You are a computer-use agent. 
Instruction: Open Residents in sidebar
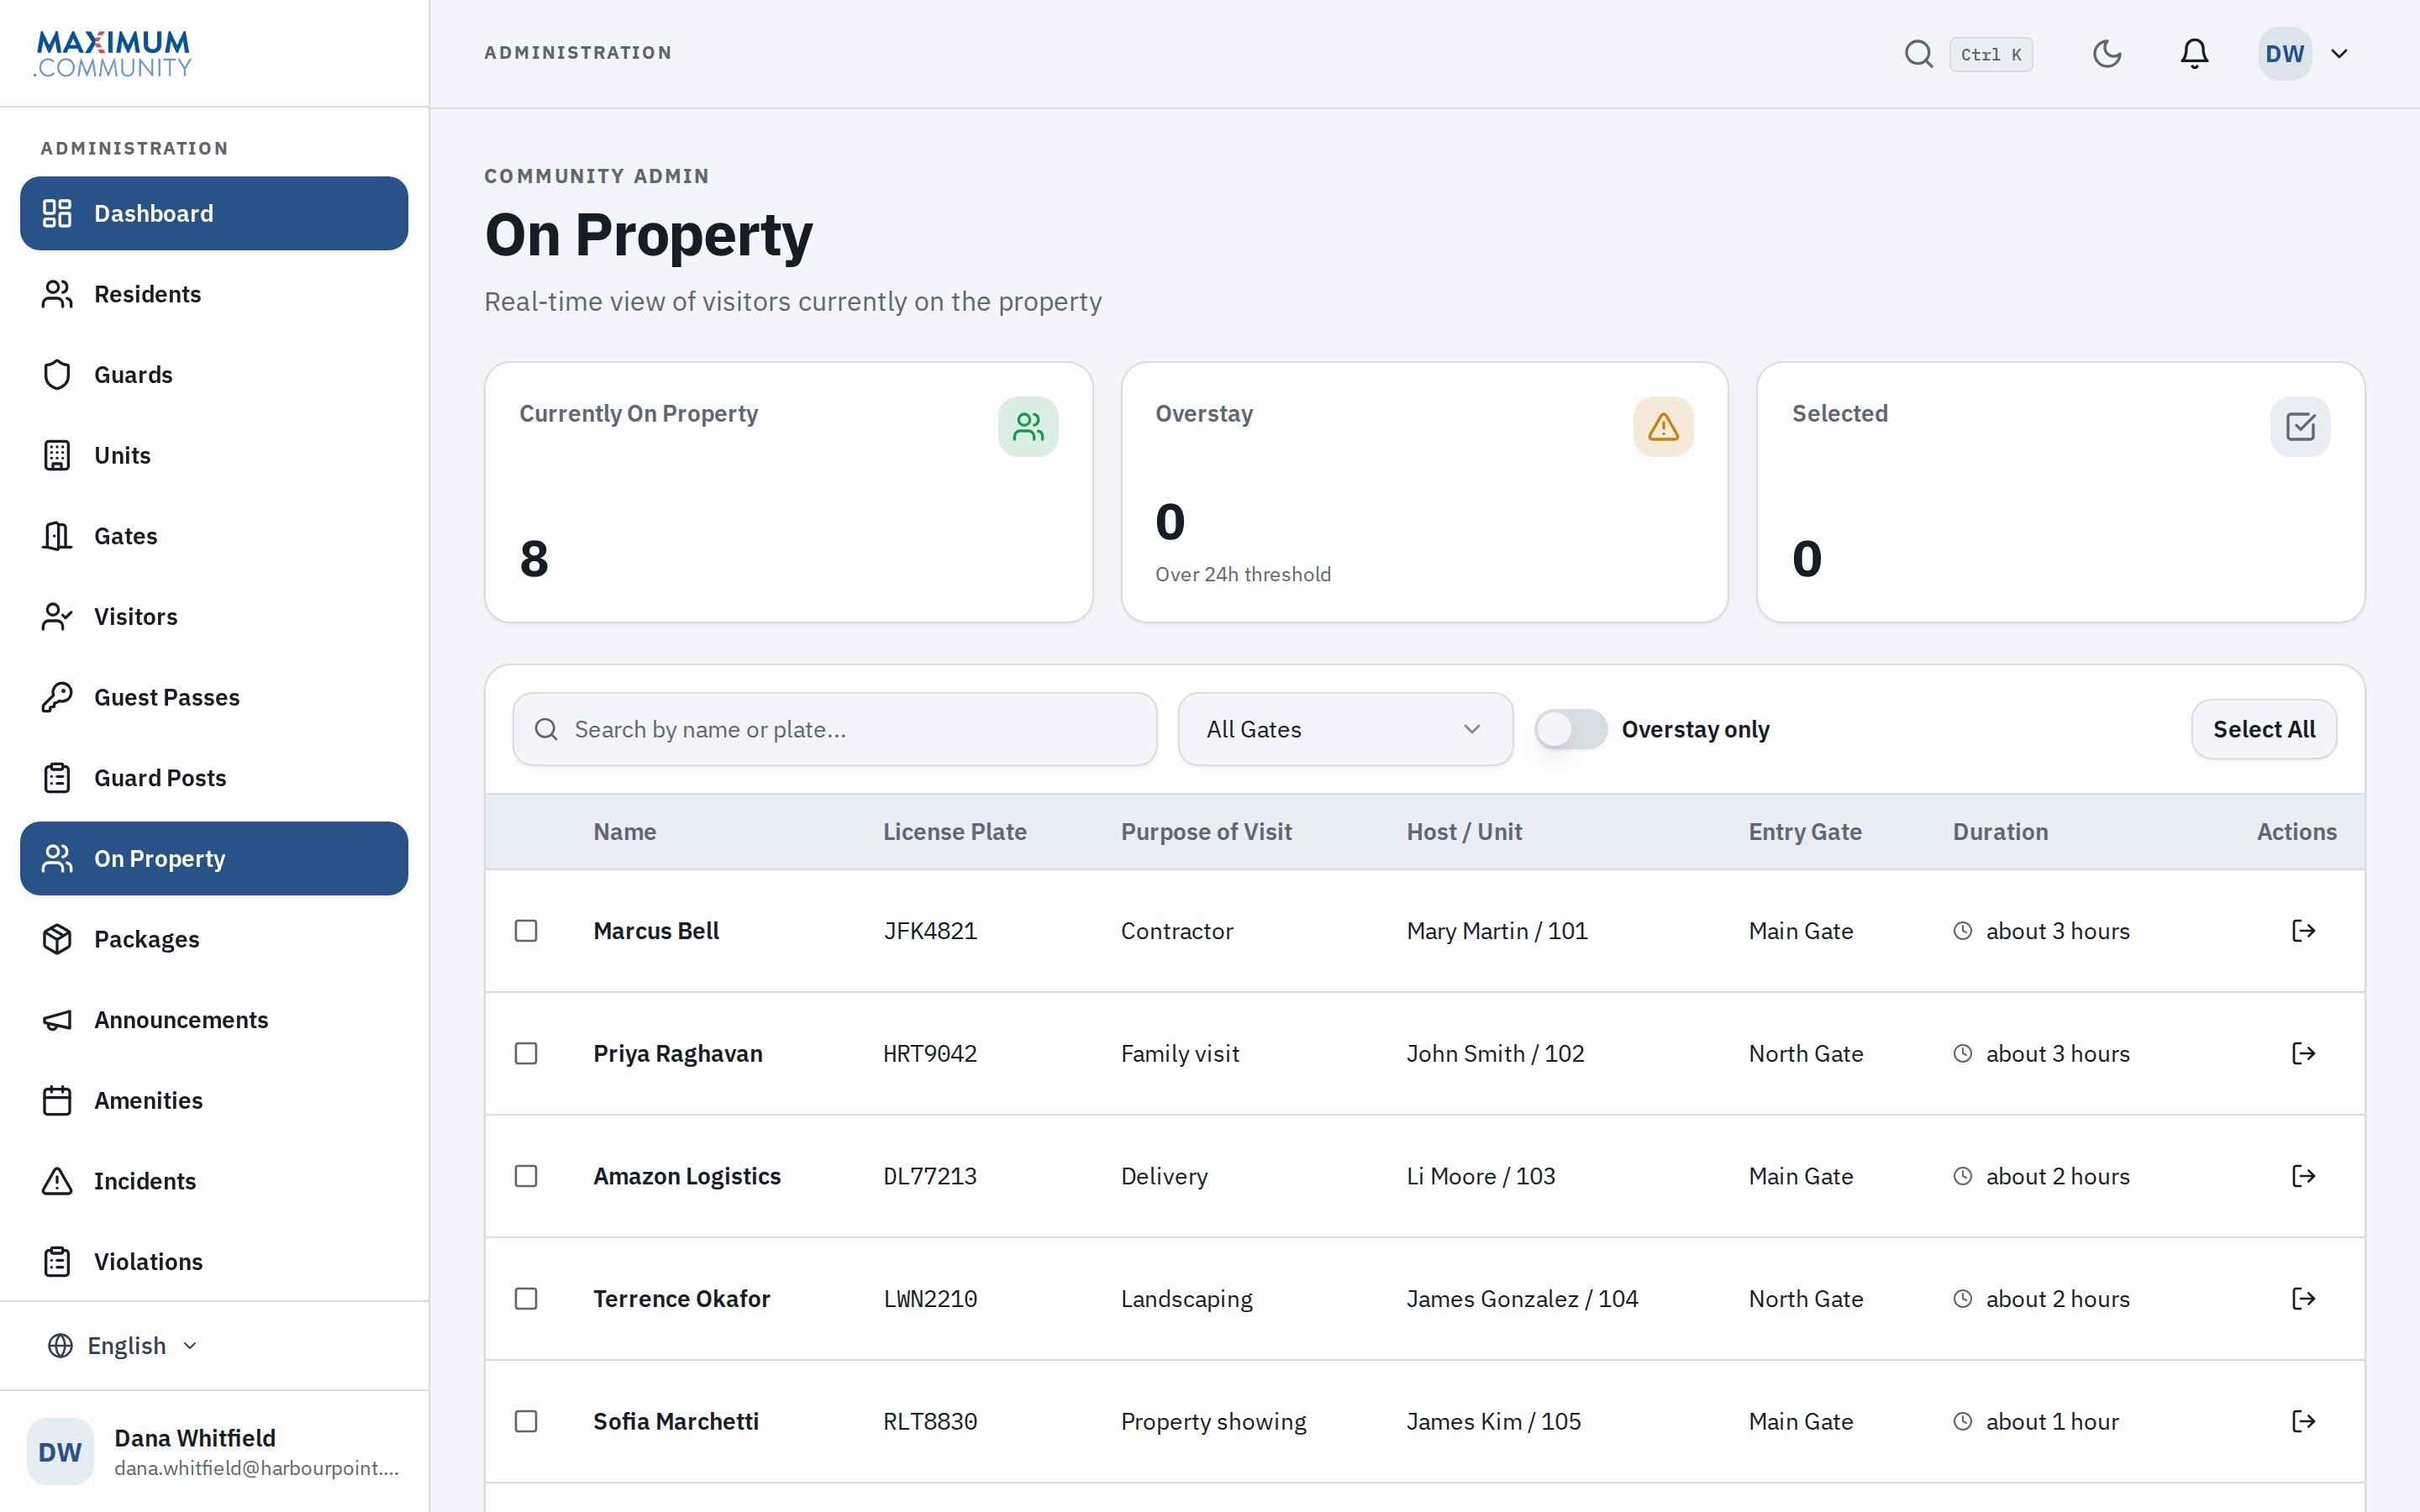(214, 294)
